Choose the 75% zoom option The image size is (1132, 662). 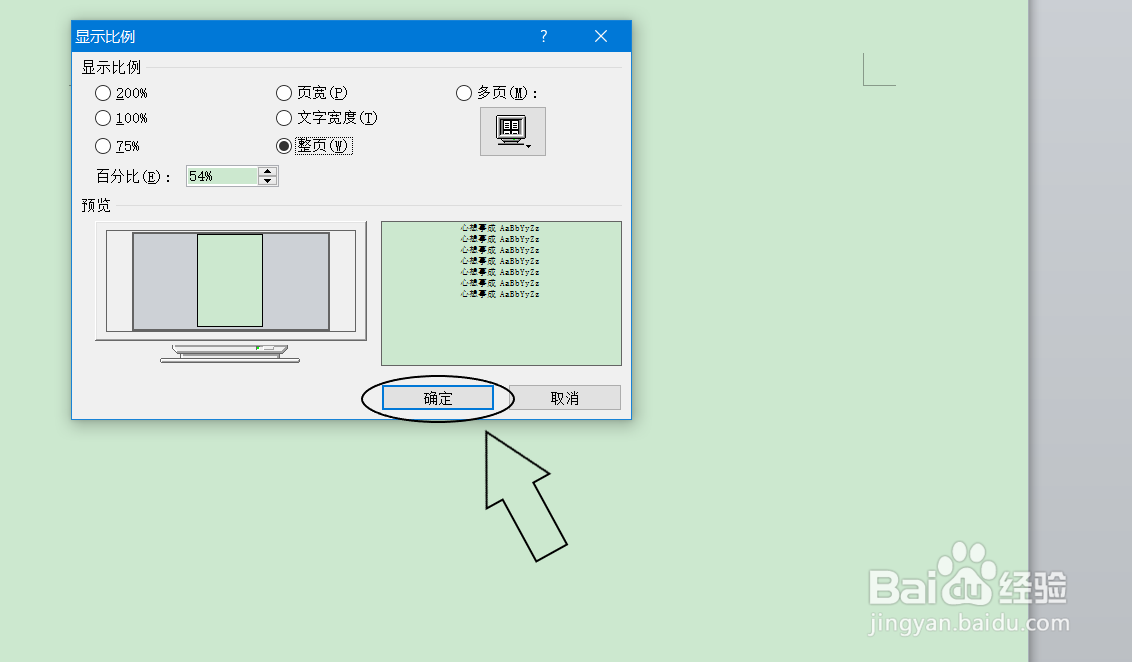(103, 145)
